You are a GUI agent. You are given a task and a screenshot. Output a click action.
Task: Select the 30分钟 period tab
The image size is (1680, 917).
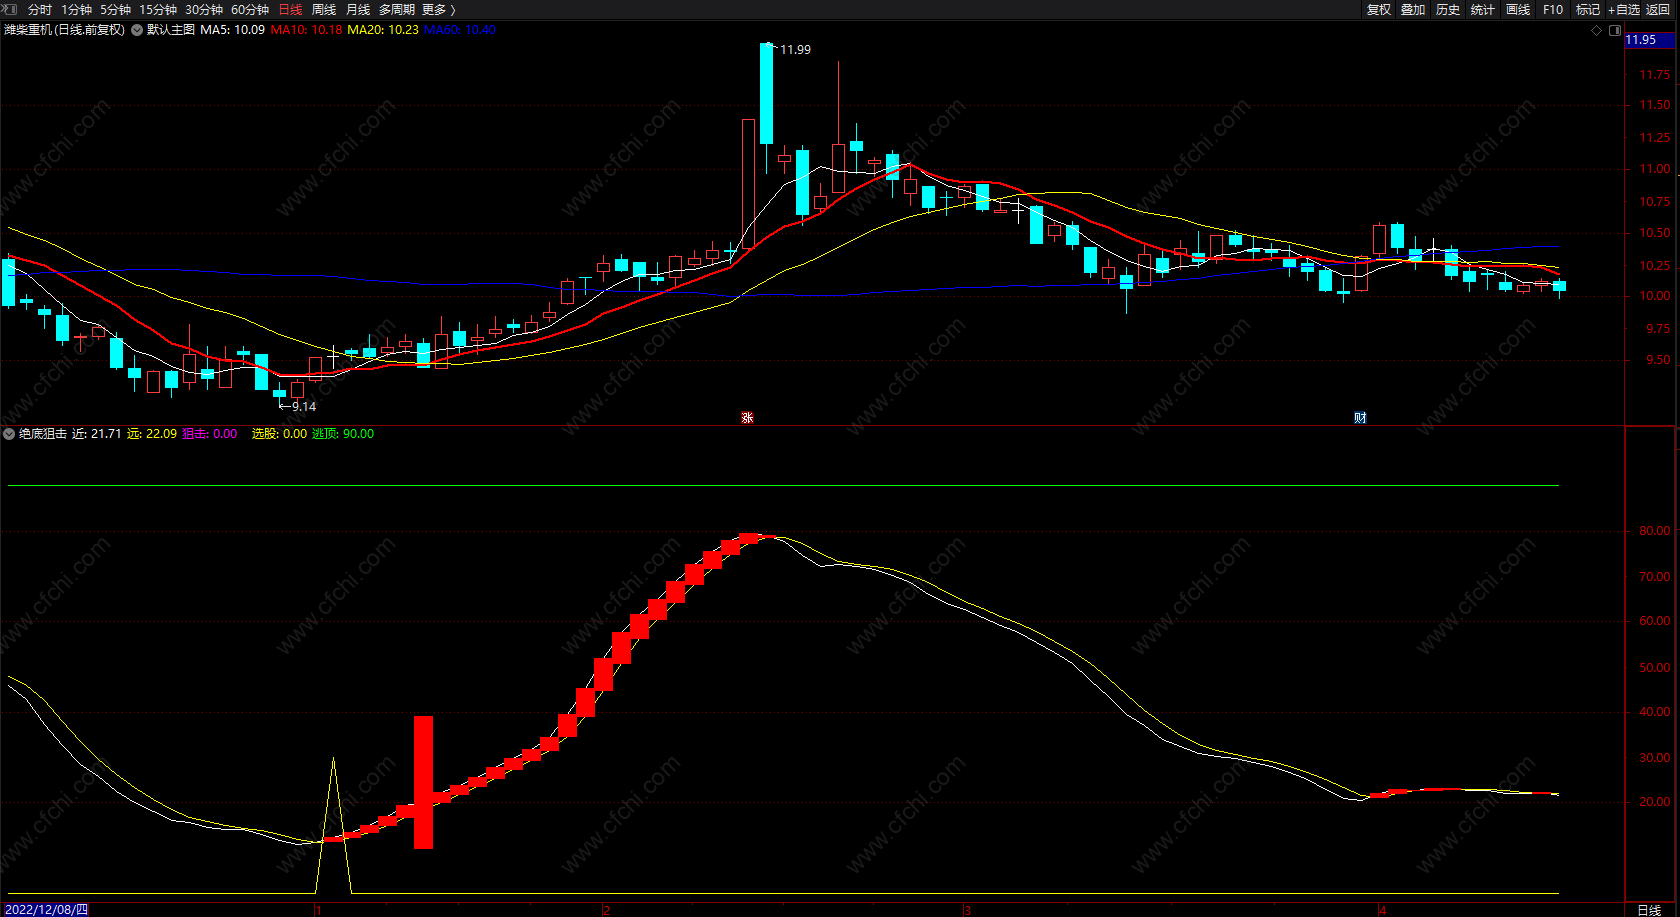[204, 9]
